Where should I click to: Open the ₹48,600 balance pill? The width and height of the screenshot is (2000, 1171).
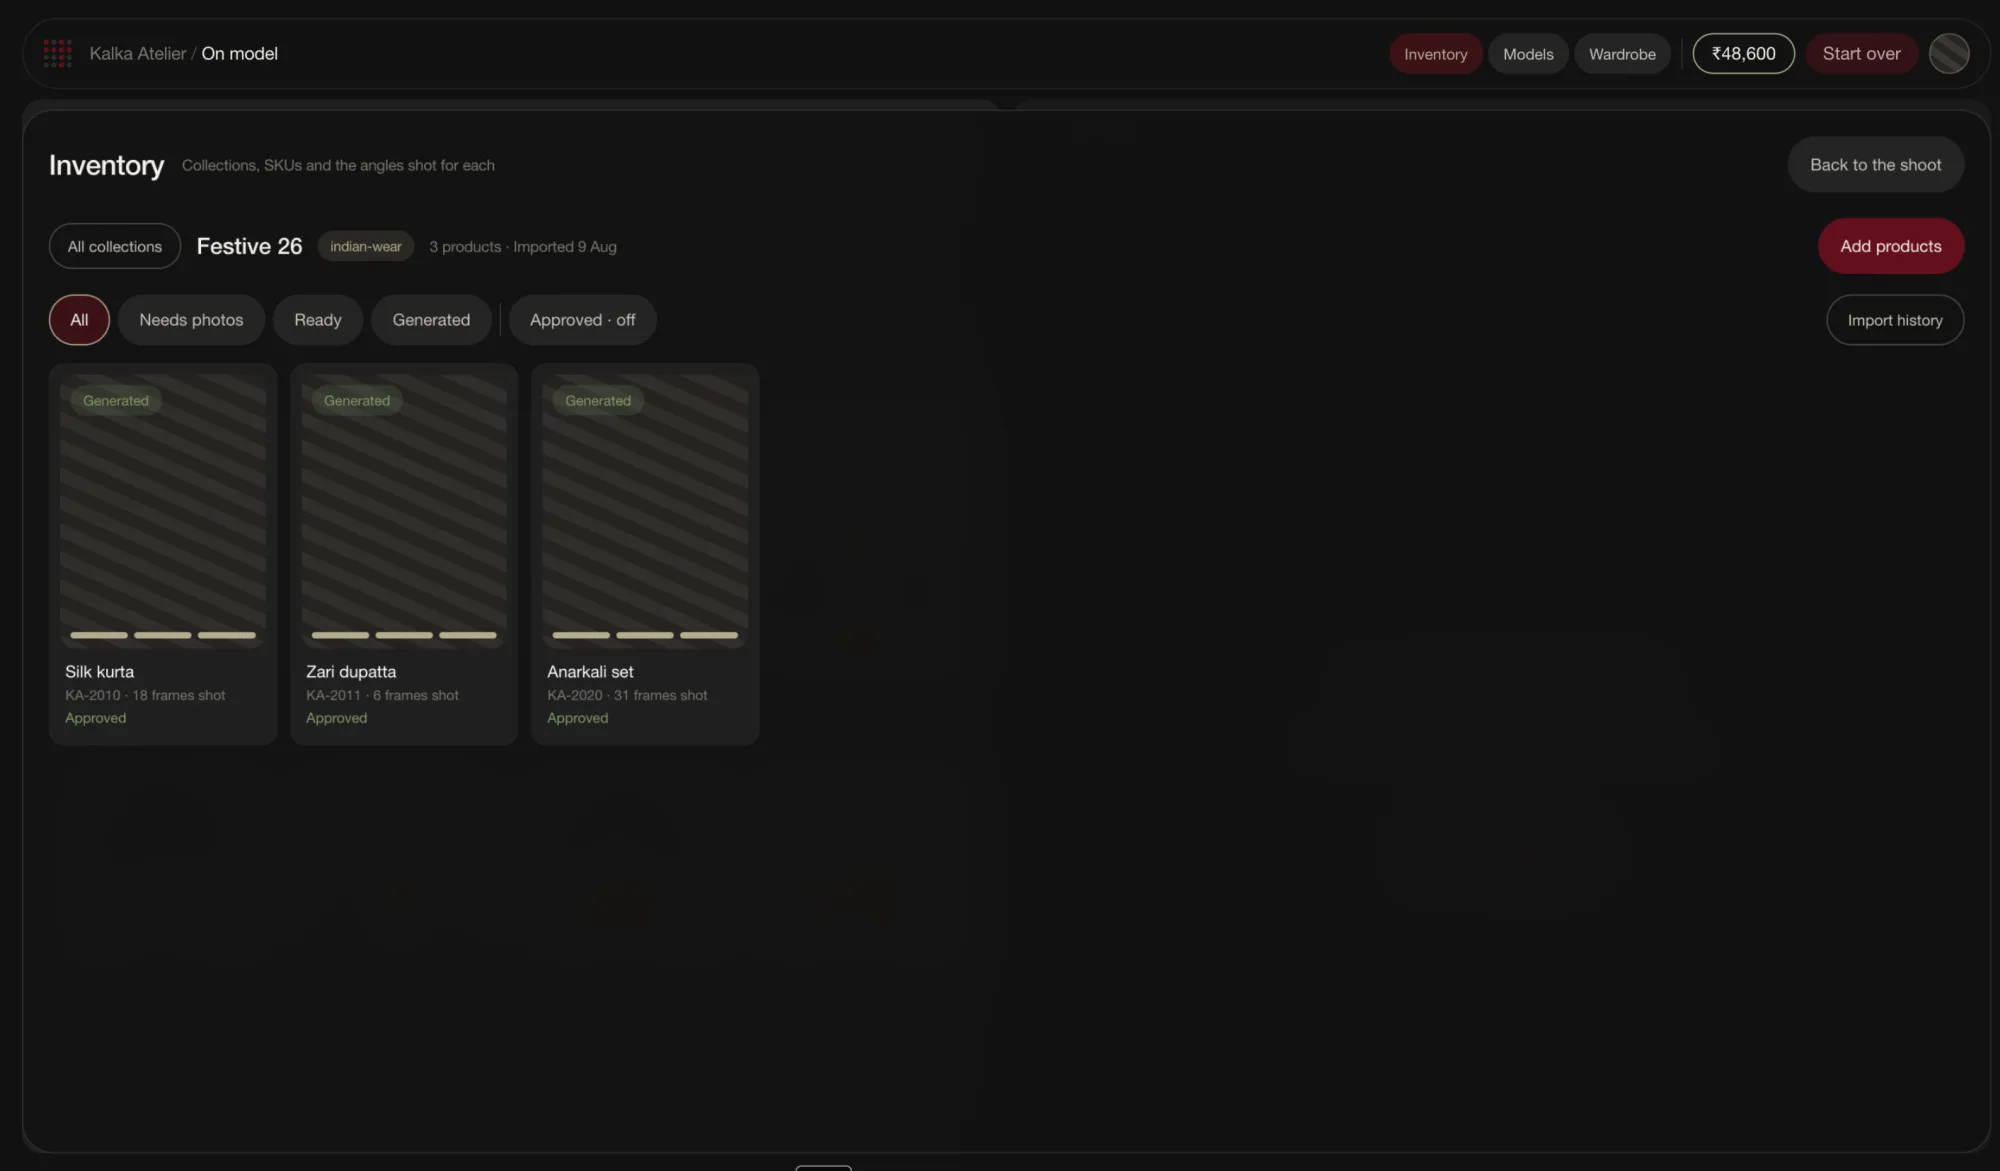[1743, 54]
